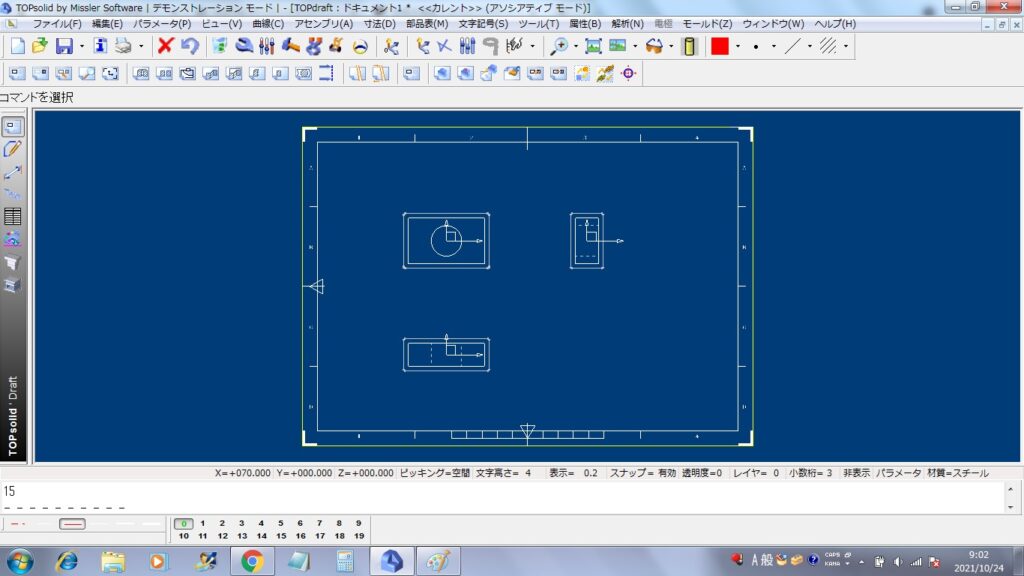The image size is (1024, 576).
Task: Open the dropdown arrow beside the printer icon
Action: (x=141, y=46)
